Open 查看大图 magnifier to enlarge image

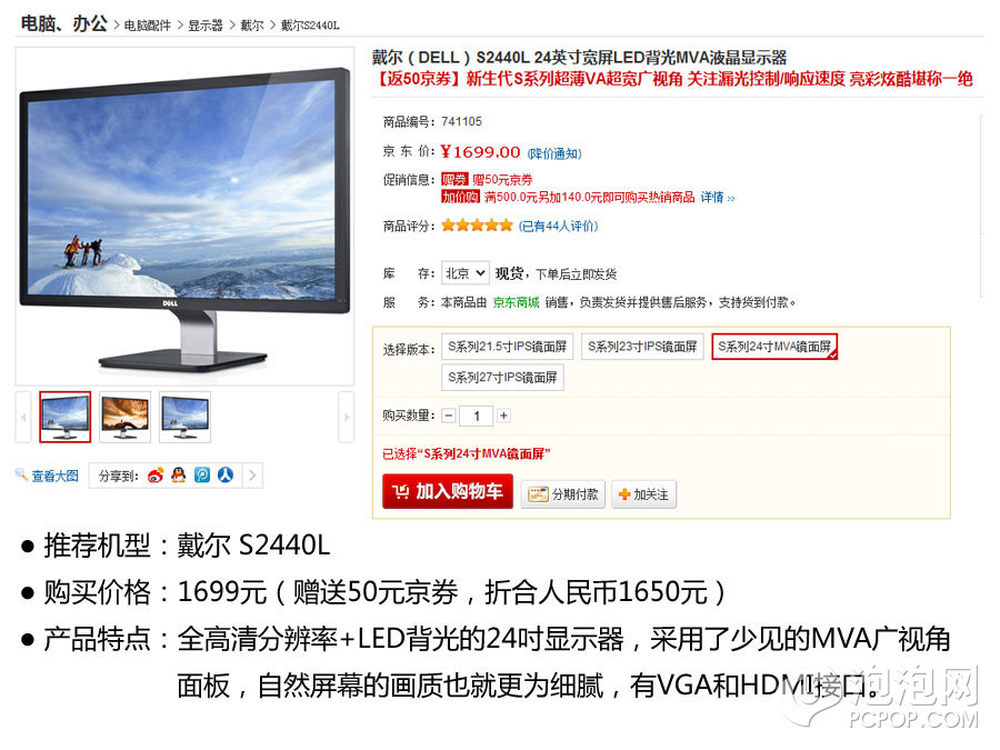click(47, 476)
